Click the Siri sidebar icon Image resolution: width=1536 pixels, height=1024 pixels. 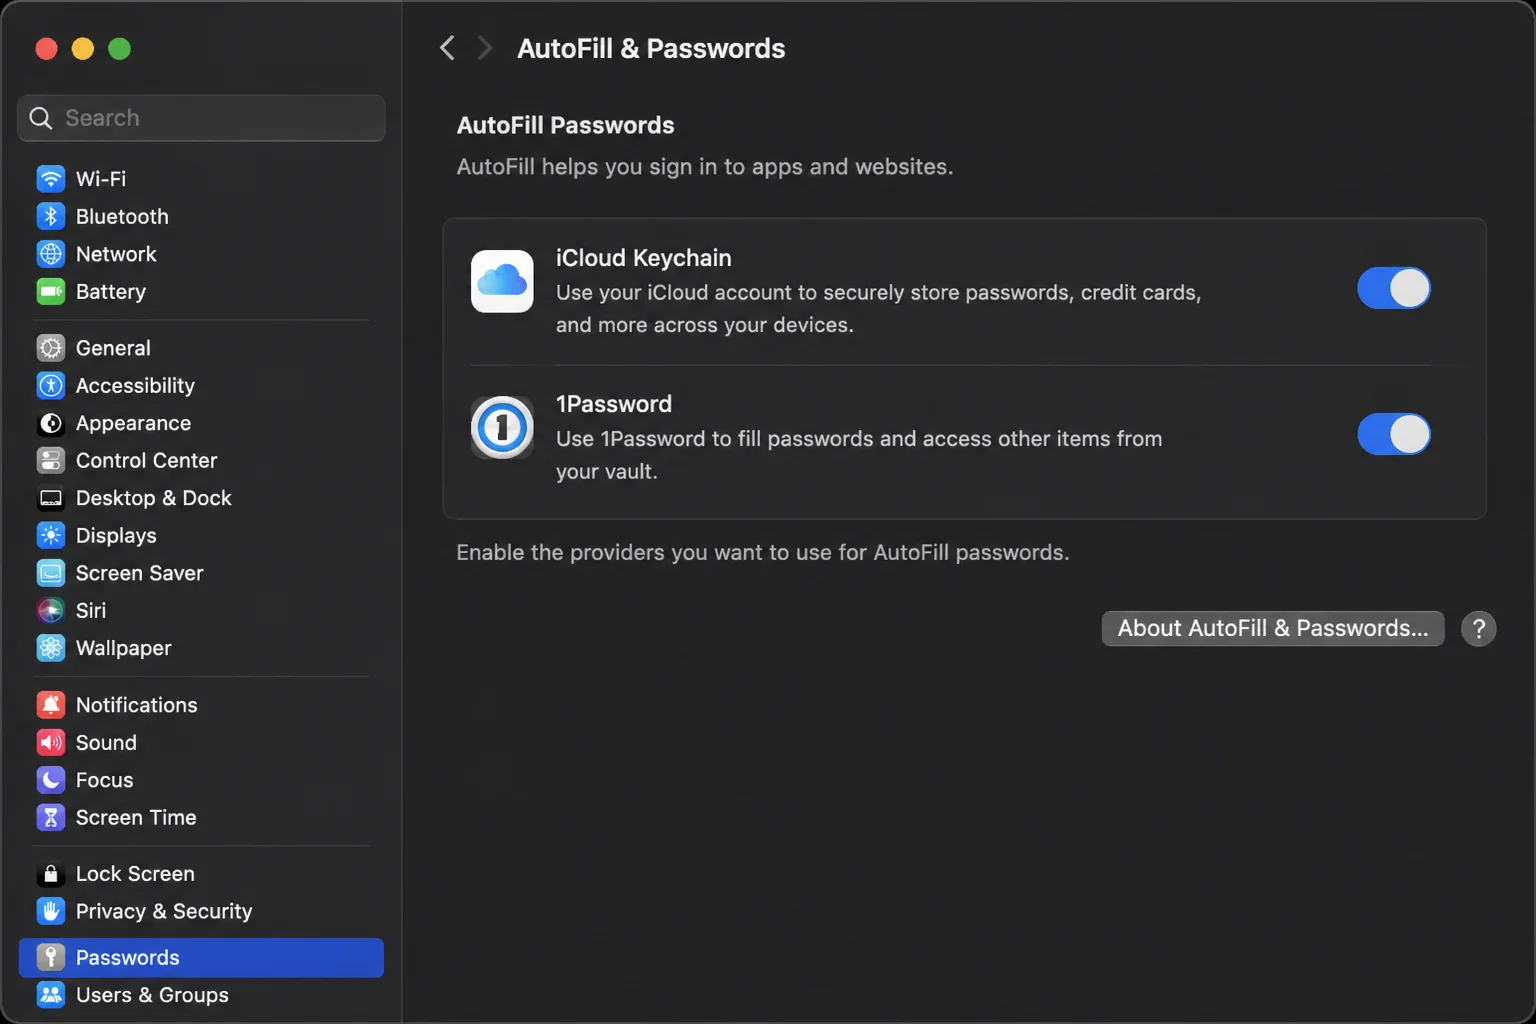click(51, 610)
